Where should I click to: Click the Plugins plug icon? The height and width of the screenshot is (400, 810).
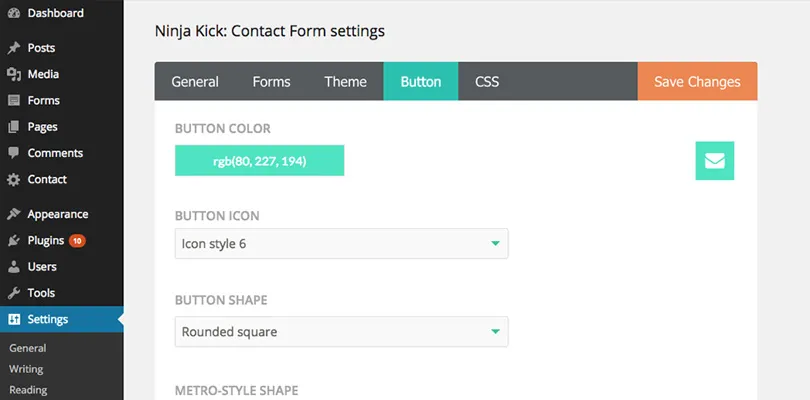click(x=13, y=241)
